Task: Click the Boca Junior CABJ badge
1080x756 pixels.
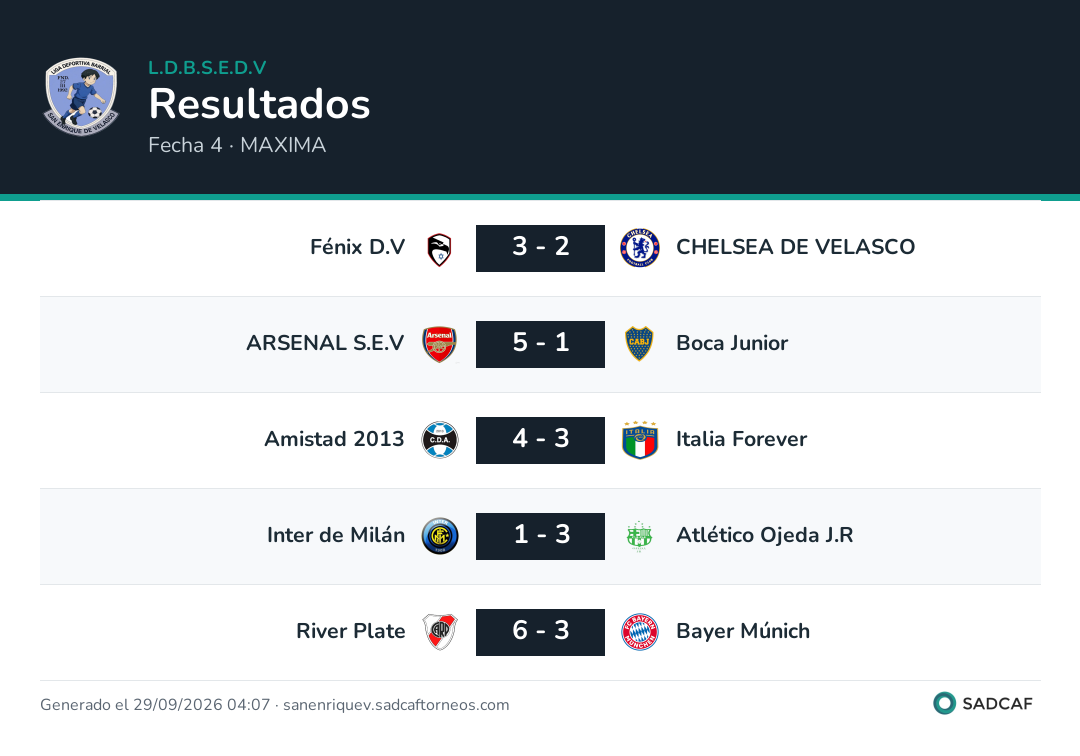Action: tap(639, 344)
